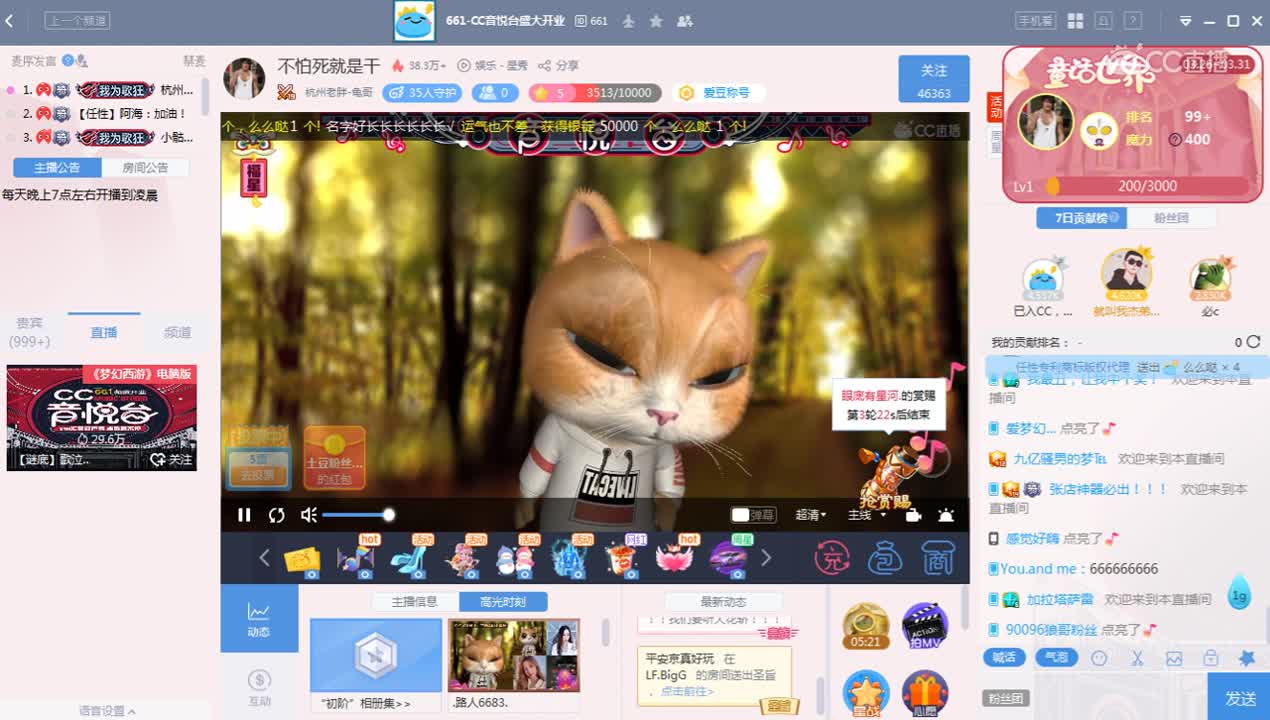
Task: Select the penguin pair gift
Action: (x=516, y=560)
